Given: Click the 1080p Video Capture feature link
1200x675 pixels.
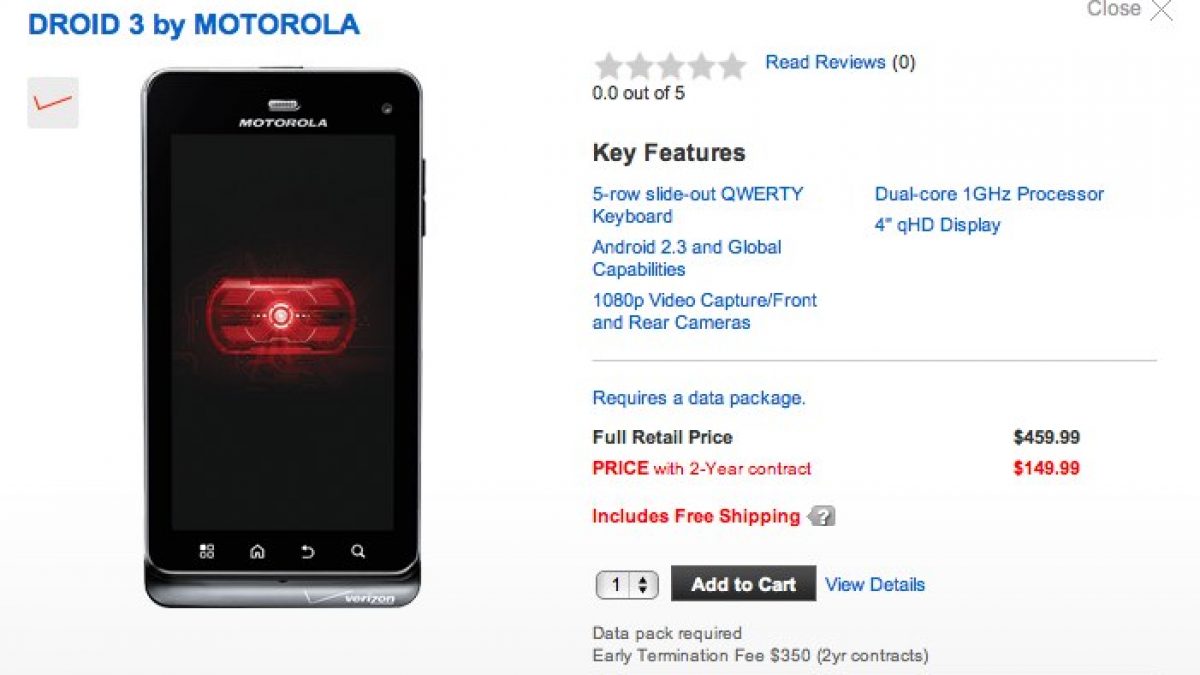Looking at the screenshot, I should coord(704,311).
